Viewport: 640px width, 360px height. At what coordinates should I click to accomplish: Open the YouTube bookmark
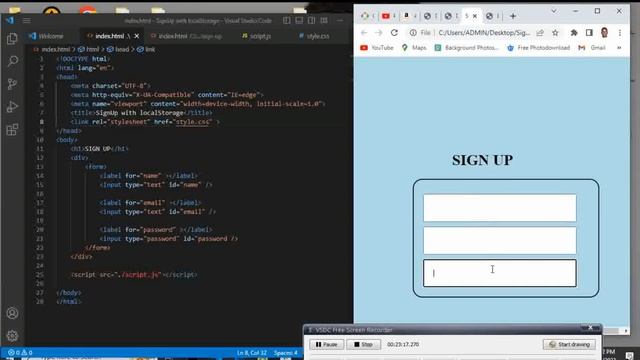(x=377, y=48)
